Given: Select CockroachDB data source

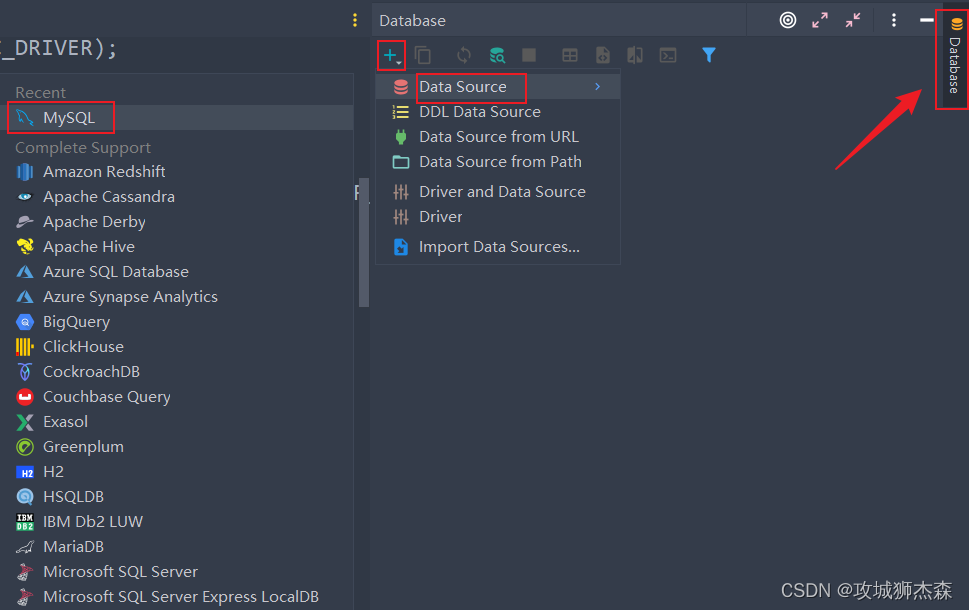Looking at the screenshot, I should [x=177, y=371].
